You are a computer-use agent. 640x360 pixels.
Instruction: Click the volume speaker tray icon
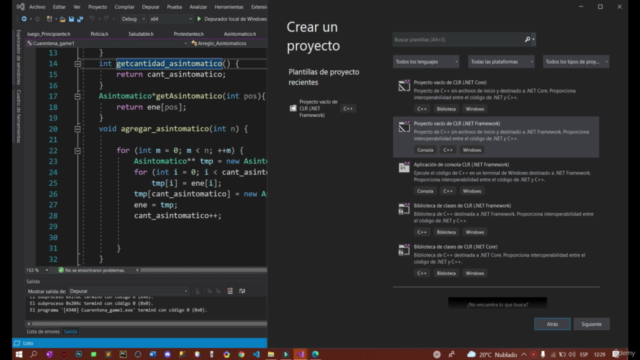coord(572,354)
